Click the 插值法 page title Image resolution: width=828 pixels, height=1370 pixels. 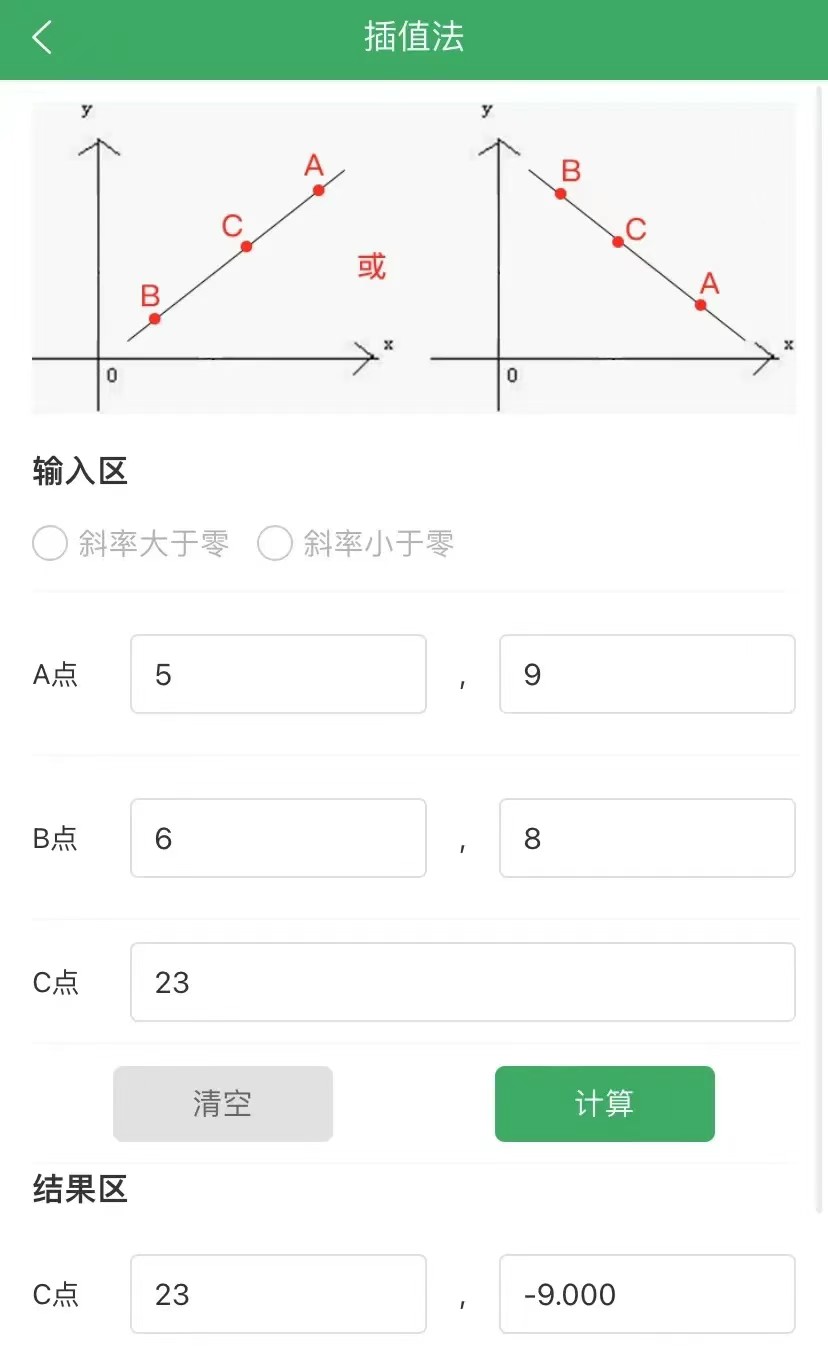414,38
